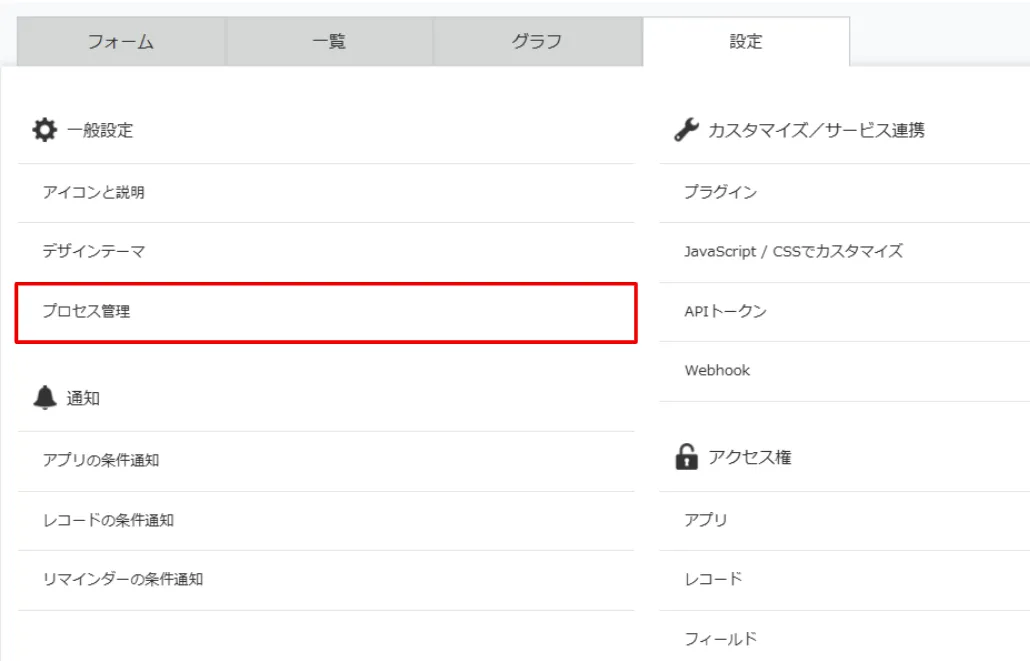This screenshot has height=661, width=1030.
Task: Open the プラグイン settings
Action: [x=720, y=193]
